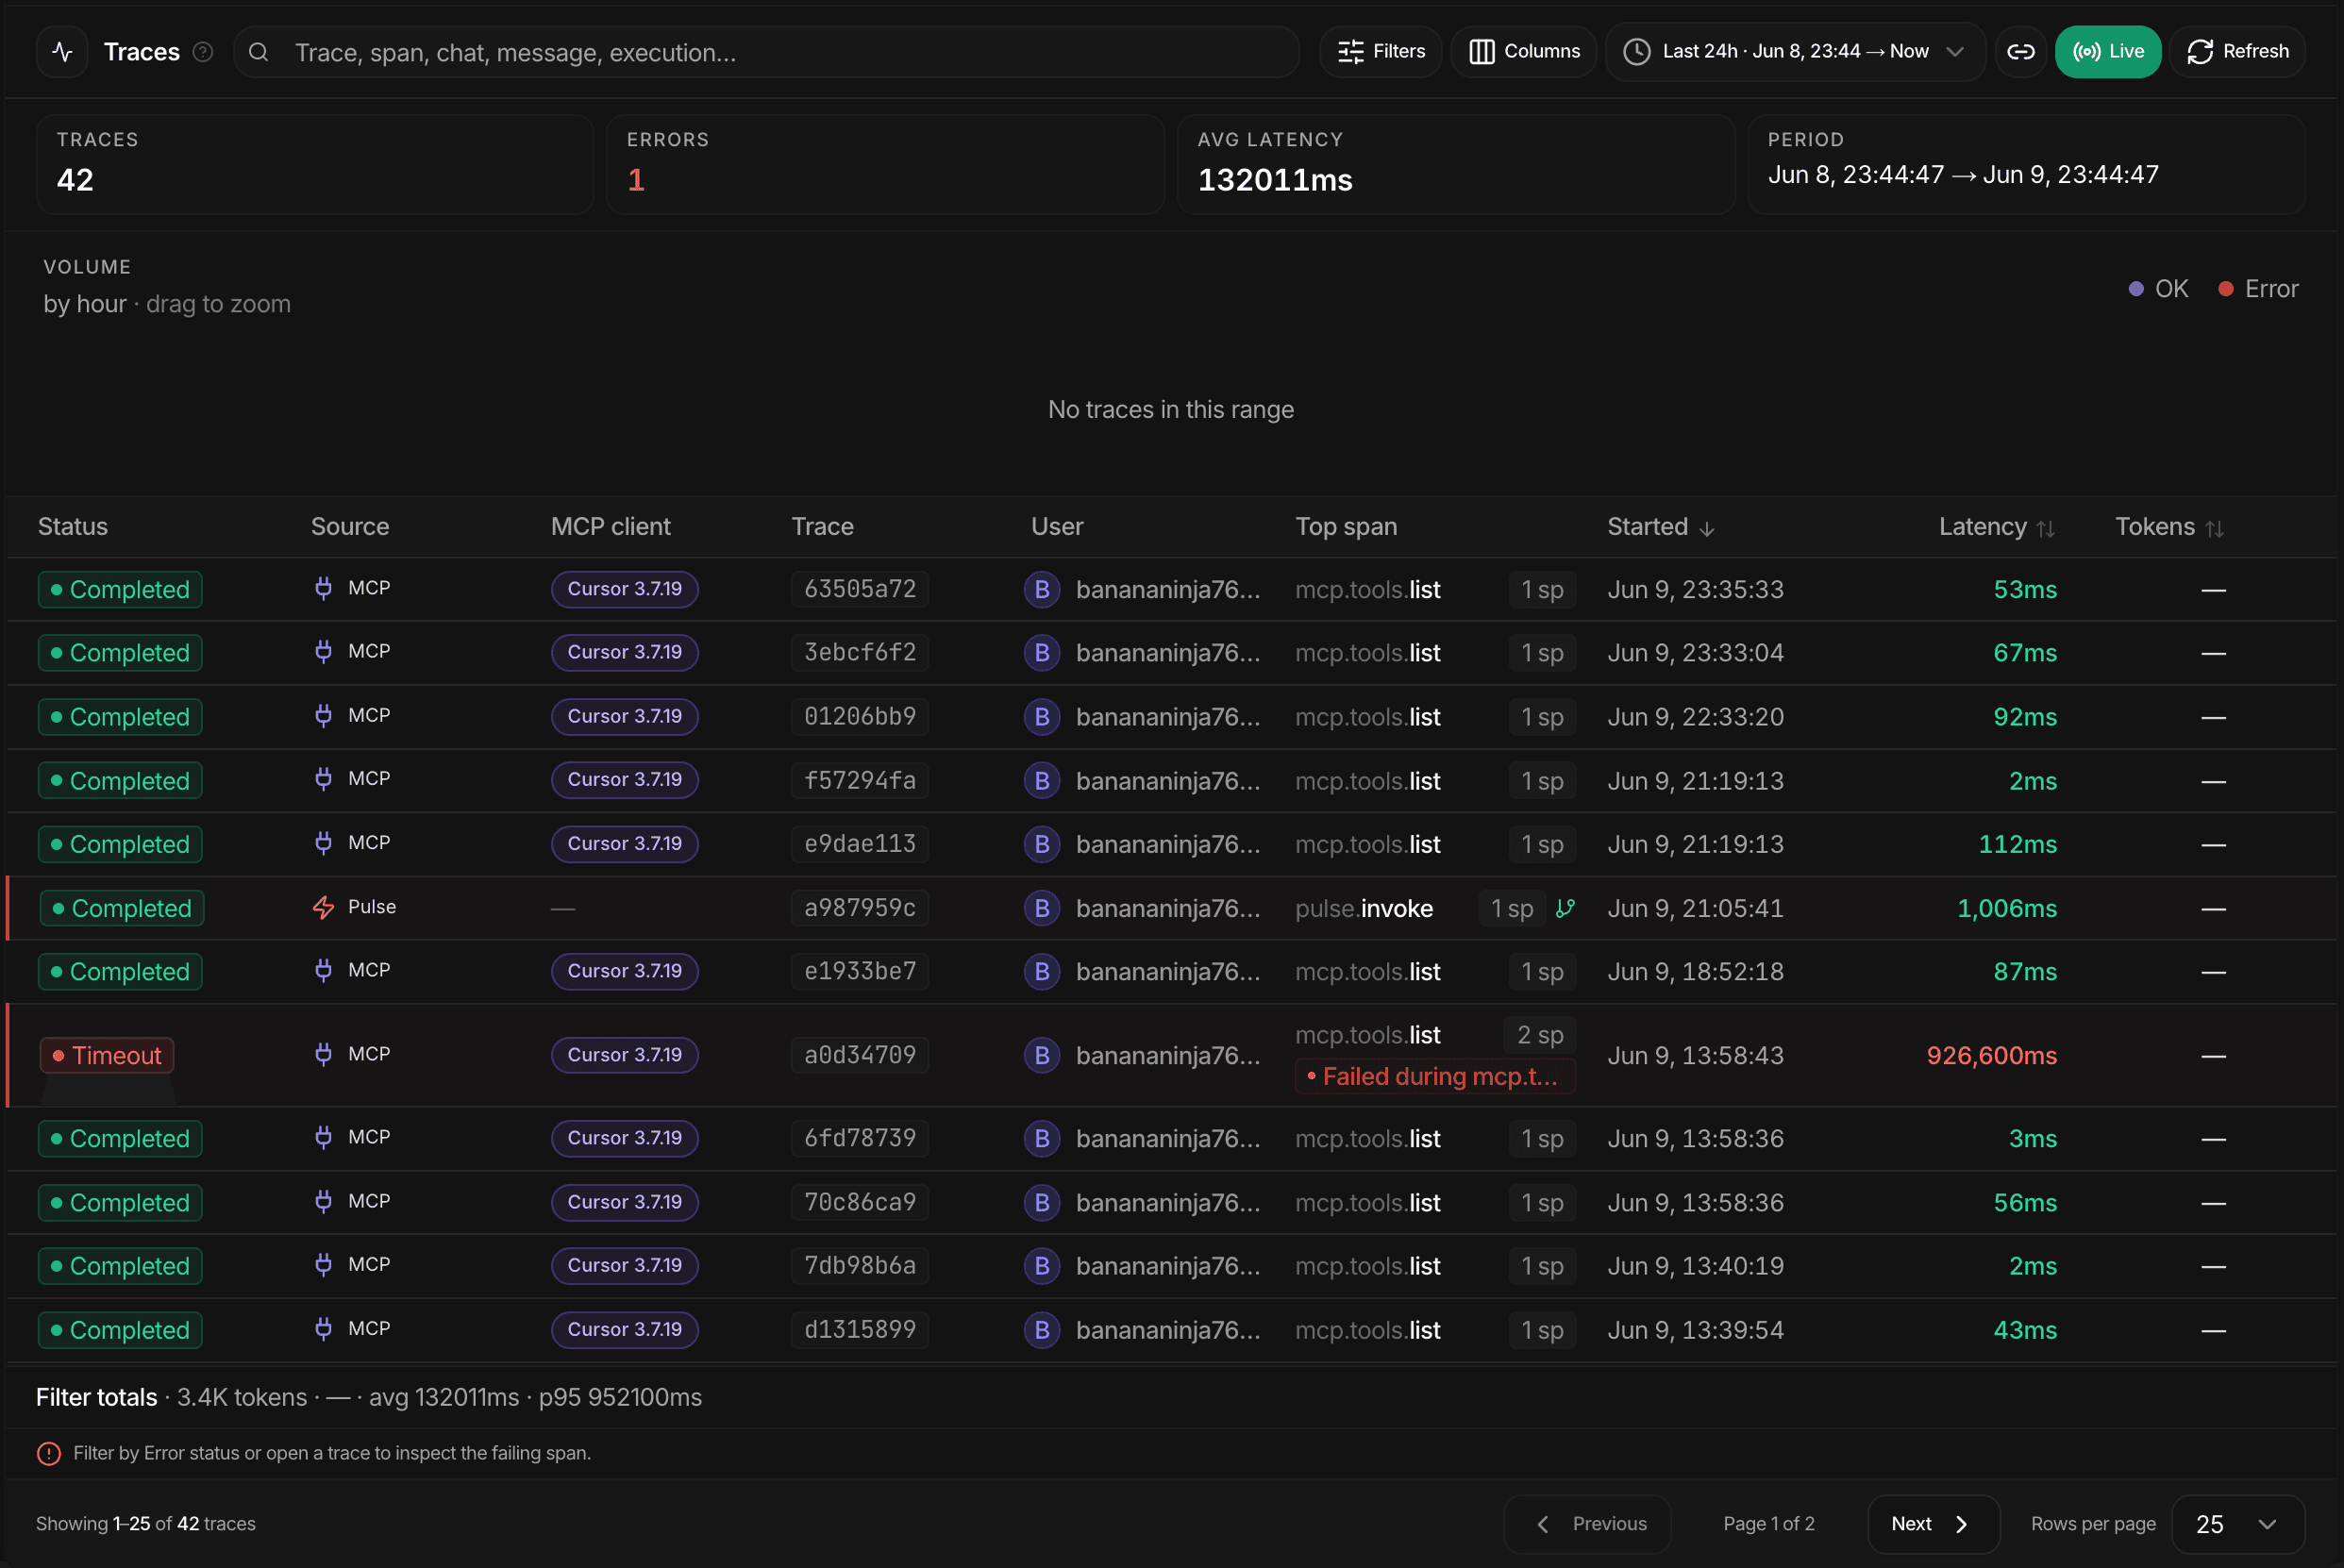This screenshot has width=2344, height=1568.
Task: Click the Traces count card
Action: [315, 164]
